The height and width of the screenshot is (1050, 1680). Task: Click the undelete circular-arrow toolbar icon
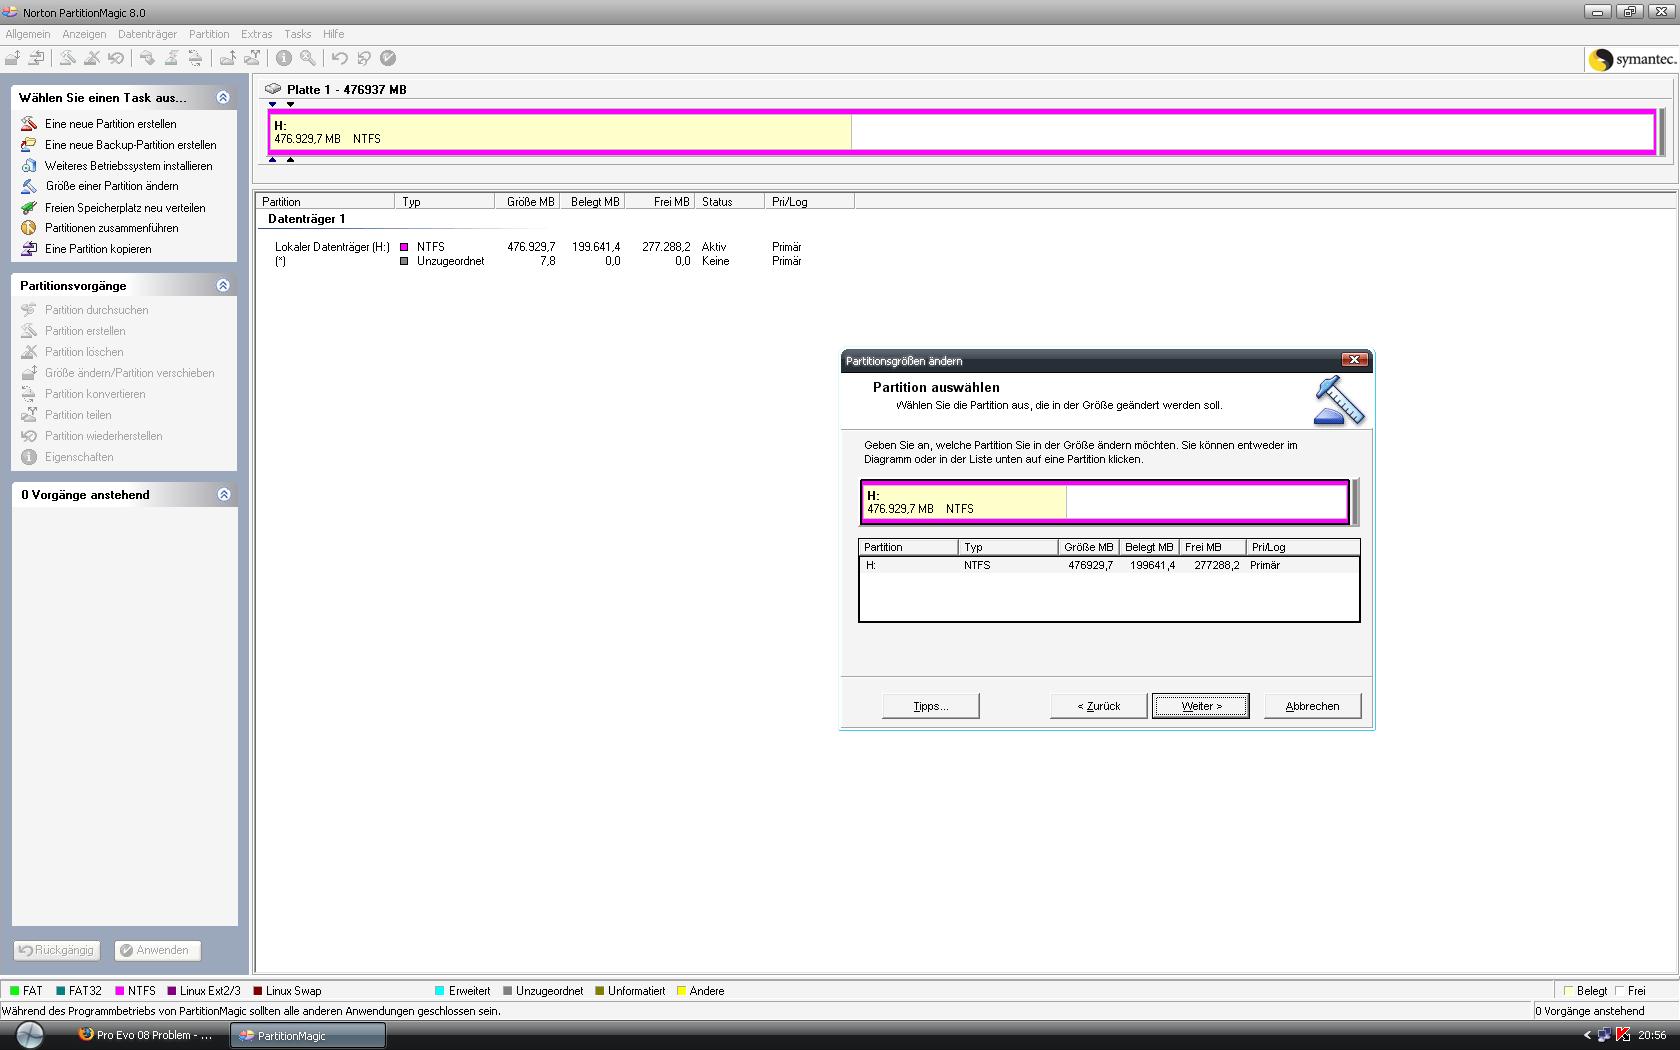(116, 58)
